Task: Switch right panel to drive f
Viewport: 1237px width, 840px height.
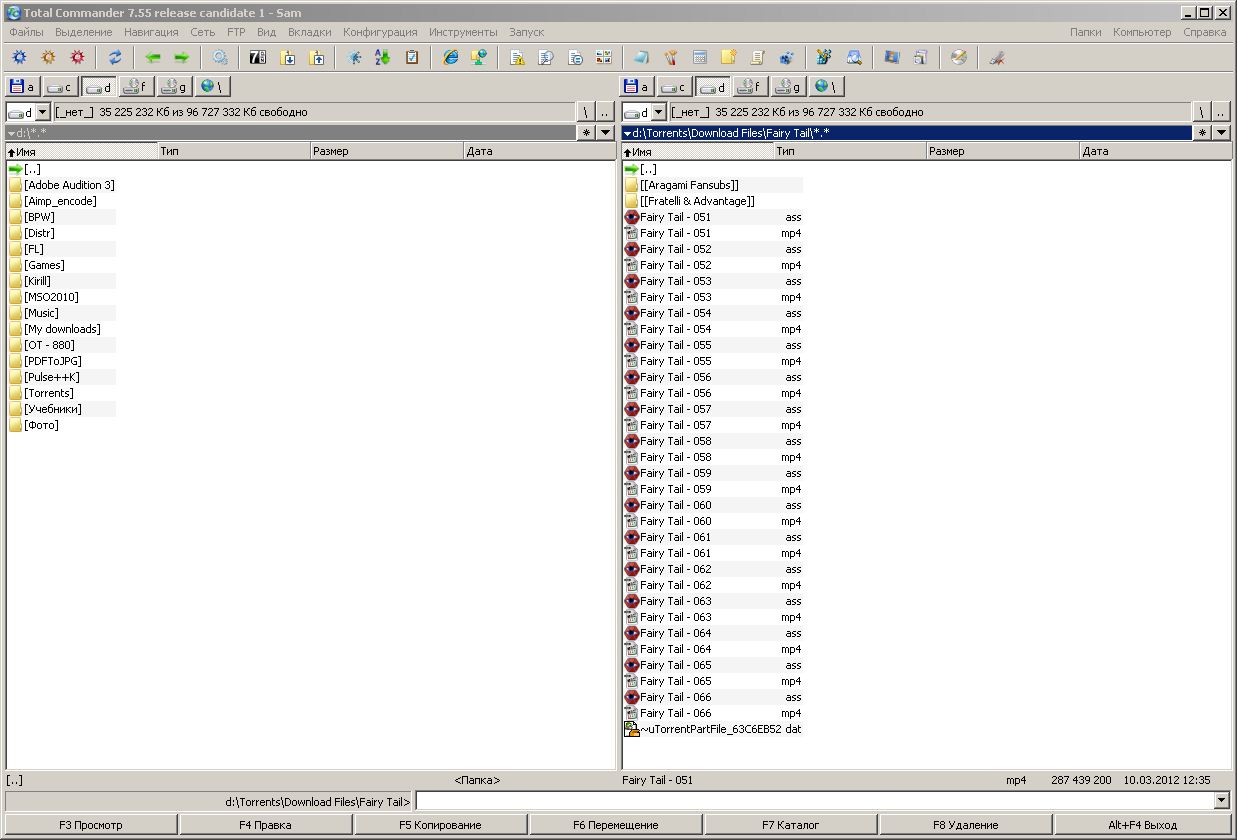Action: click(750, 87)
